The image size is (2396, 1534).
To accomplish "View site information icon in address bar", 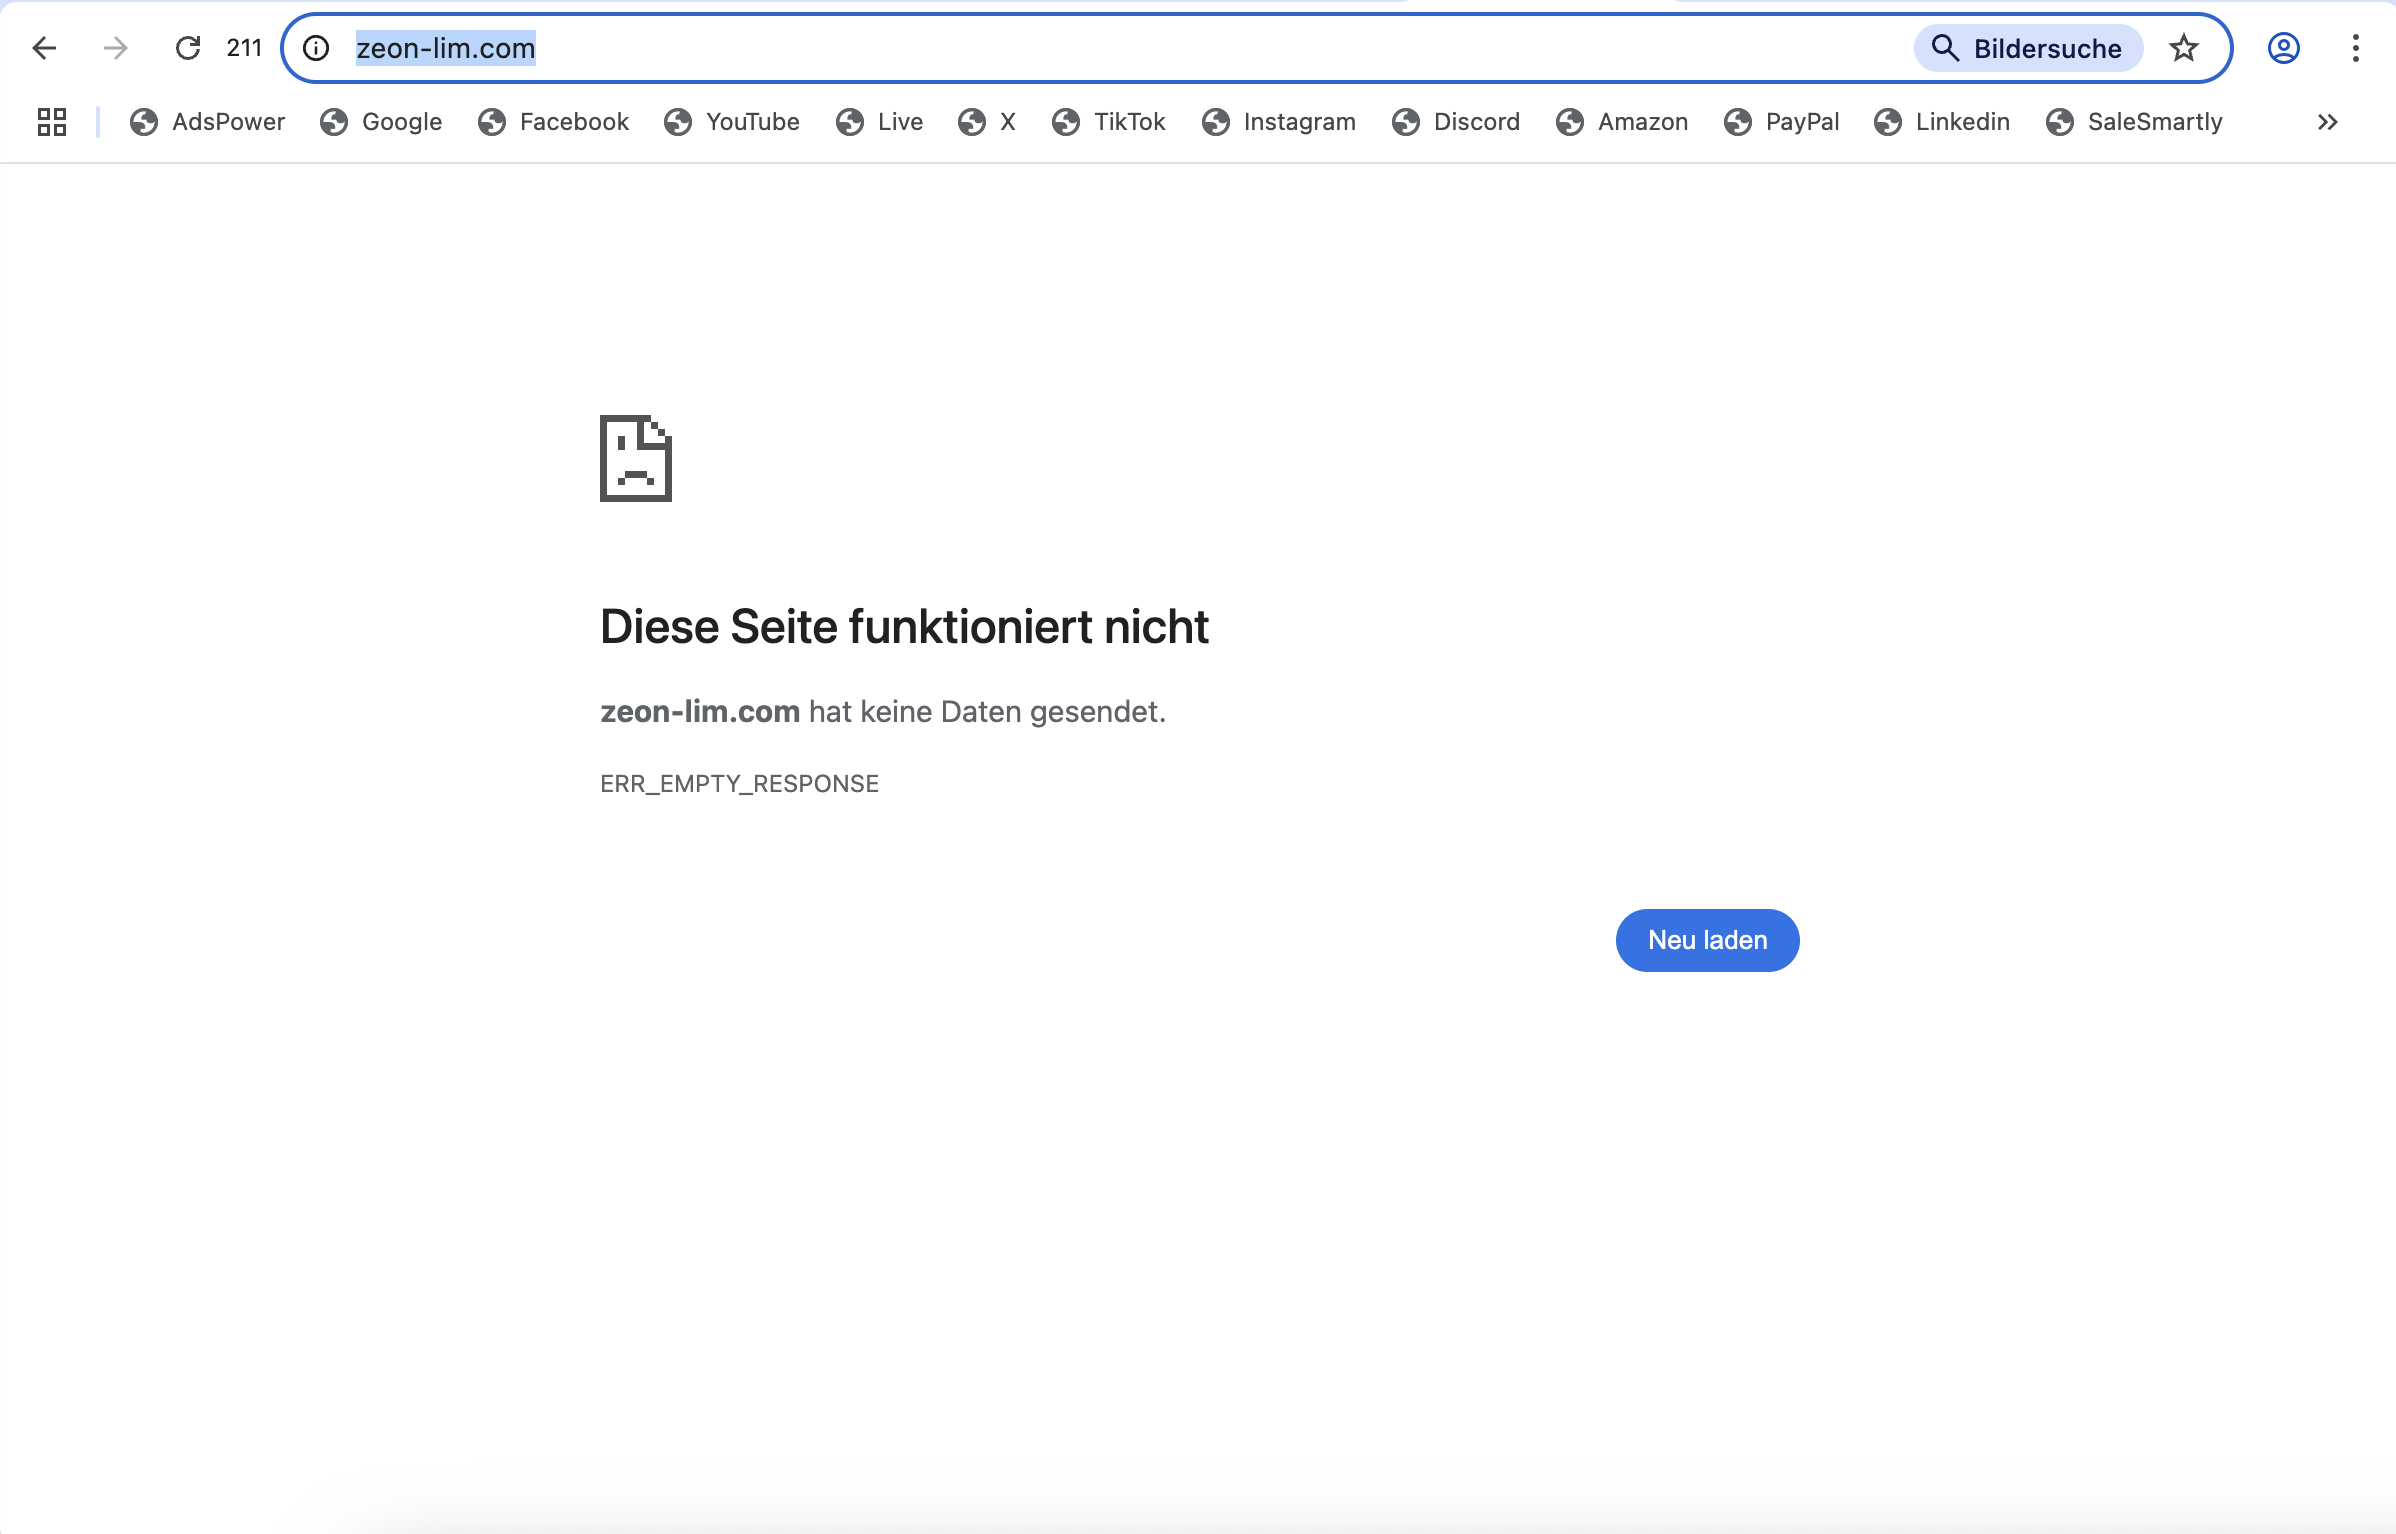I will 316,48.
